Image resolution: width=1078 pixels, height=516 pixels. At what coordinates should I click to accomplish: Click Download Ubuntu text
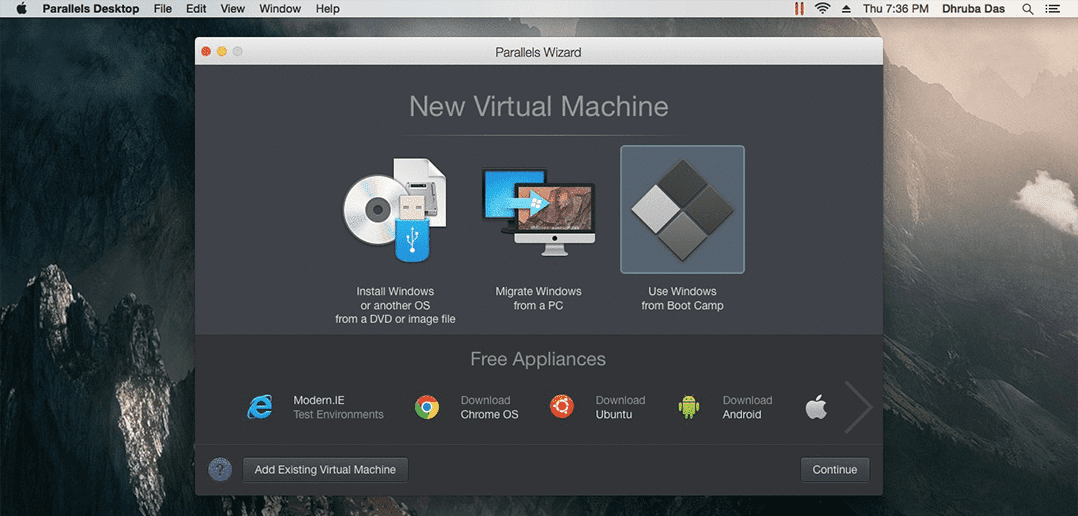(620, 407)
